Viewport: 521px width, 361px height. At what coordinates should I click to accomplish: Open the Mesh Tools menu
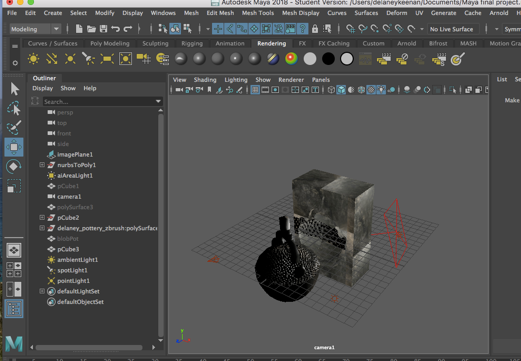258,13
